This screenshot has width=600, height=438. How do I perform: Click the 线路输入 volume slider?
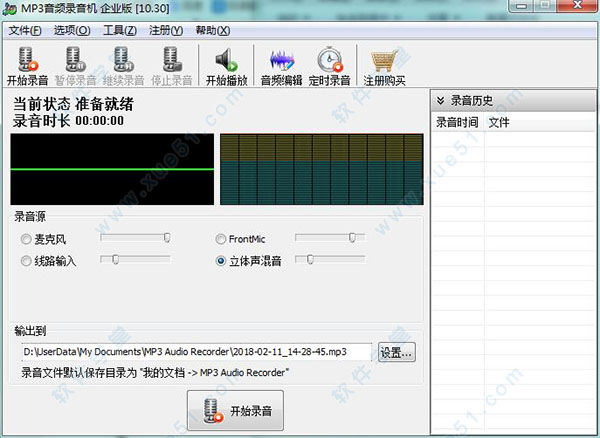(135, 260)
